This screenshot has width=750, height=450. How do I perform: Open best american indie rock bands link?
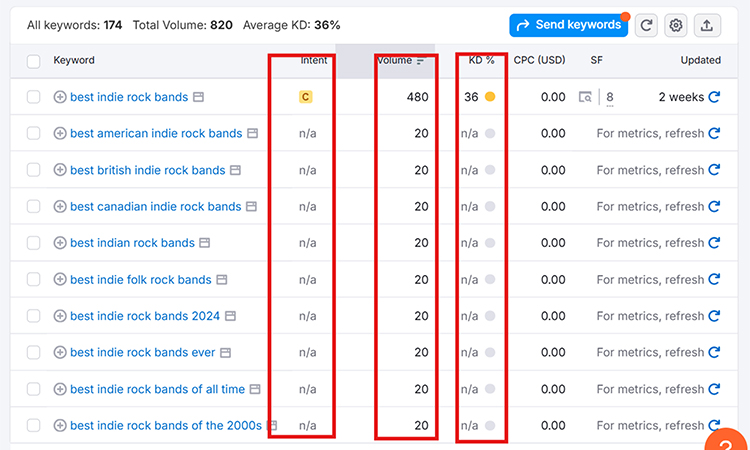156,133
